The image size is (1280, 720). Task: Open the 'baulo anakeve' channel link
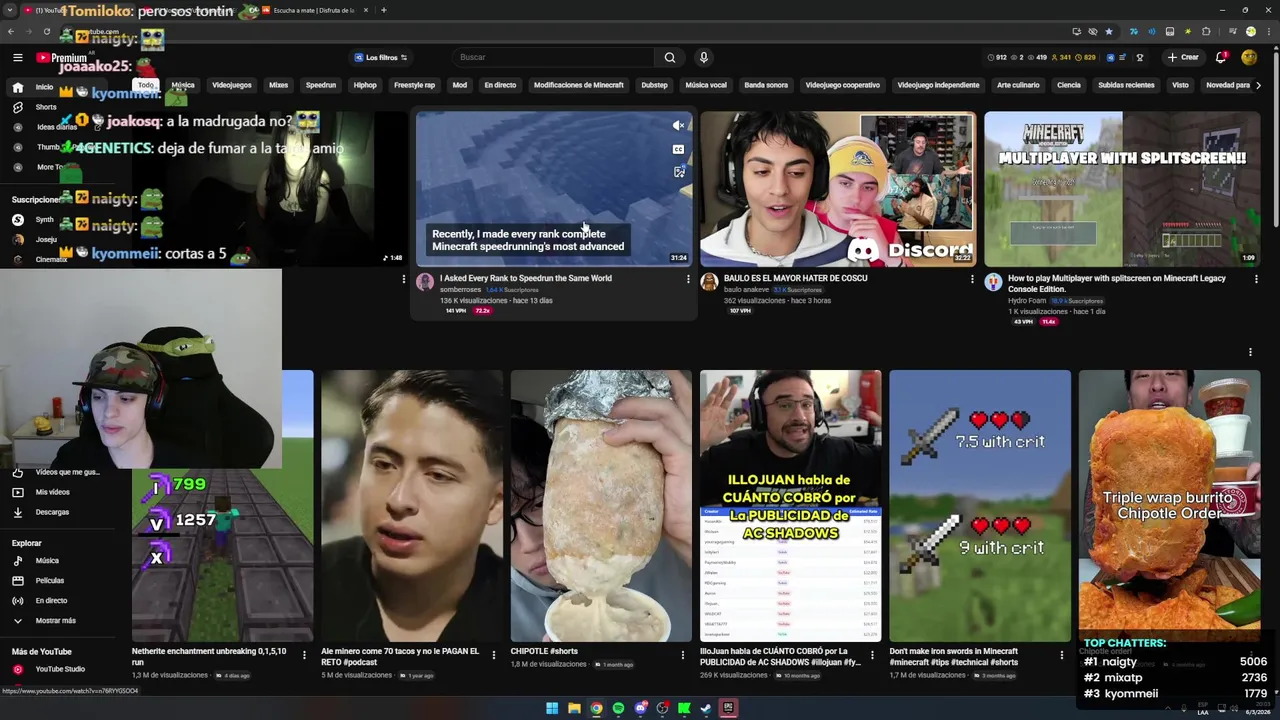tap(746, 290)
